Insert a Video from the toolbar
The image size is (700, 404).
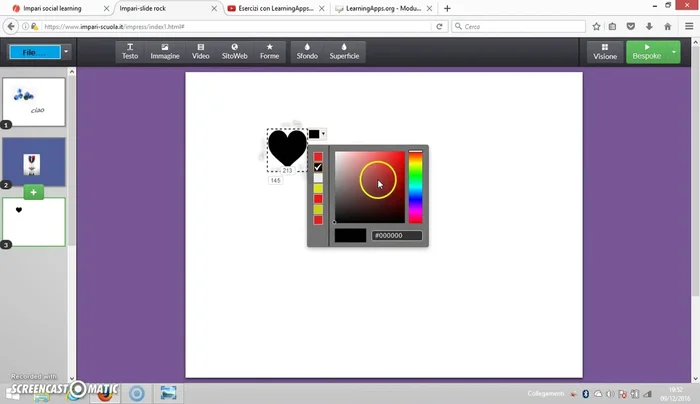pyautogui.click(x=200, y=52)
